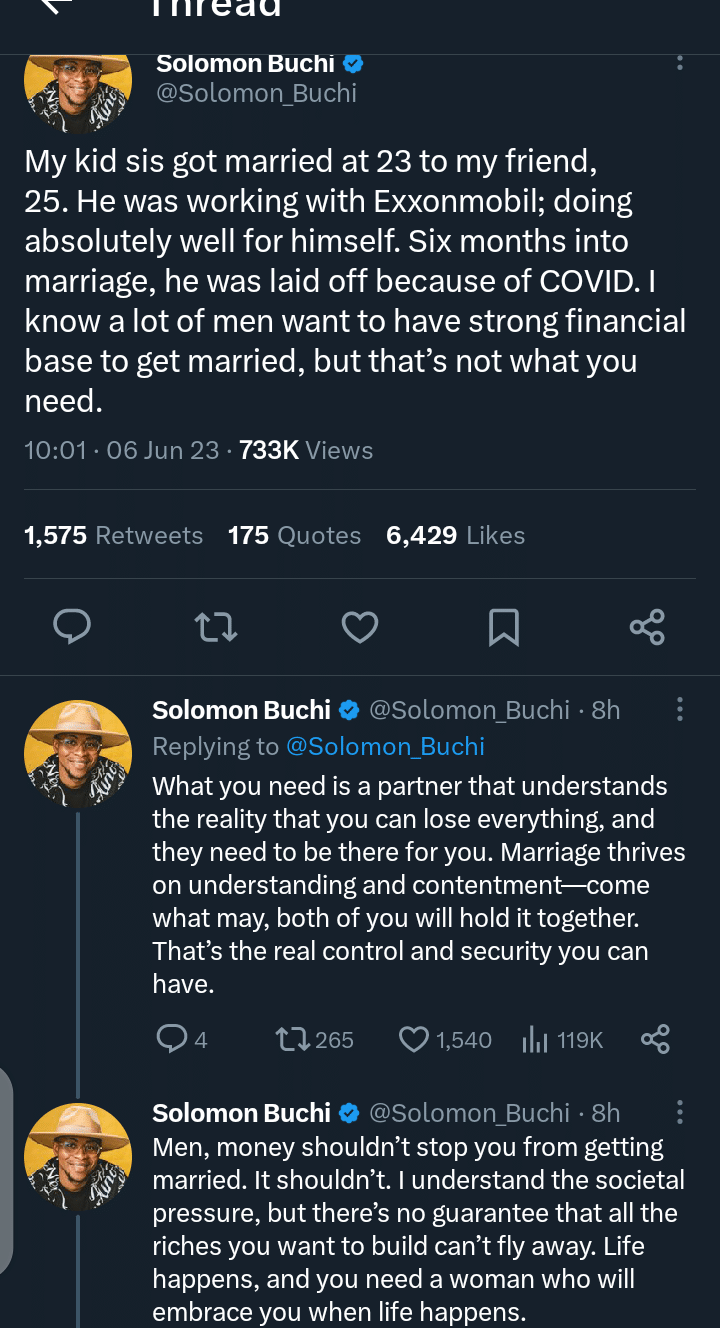Open more options on the second reply
This screenshot has width=720, height=1328.
pyautogui.click(x=680, y=1112)
